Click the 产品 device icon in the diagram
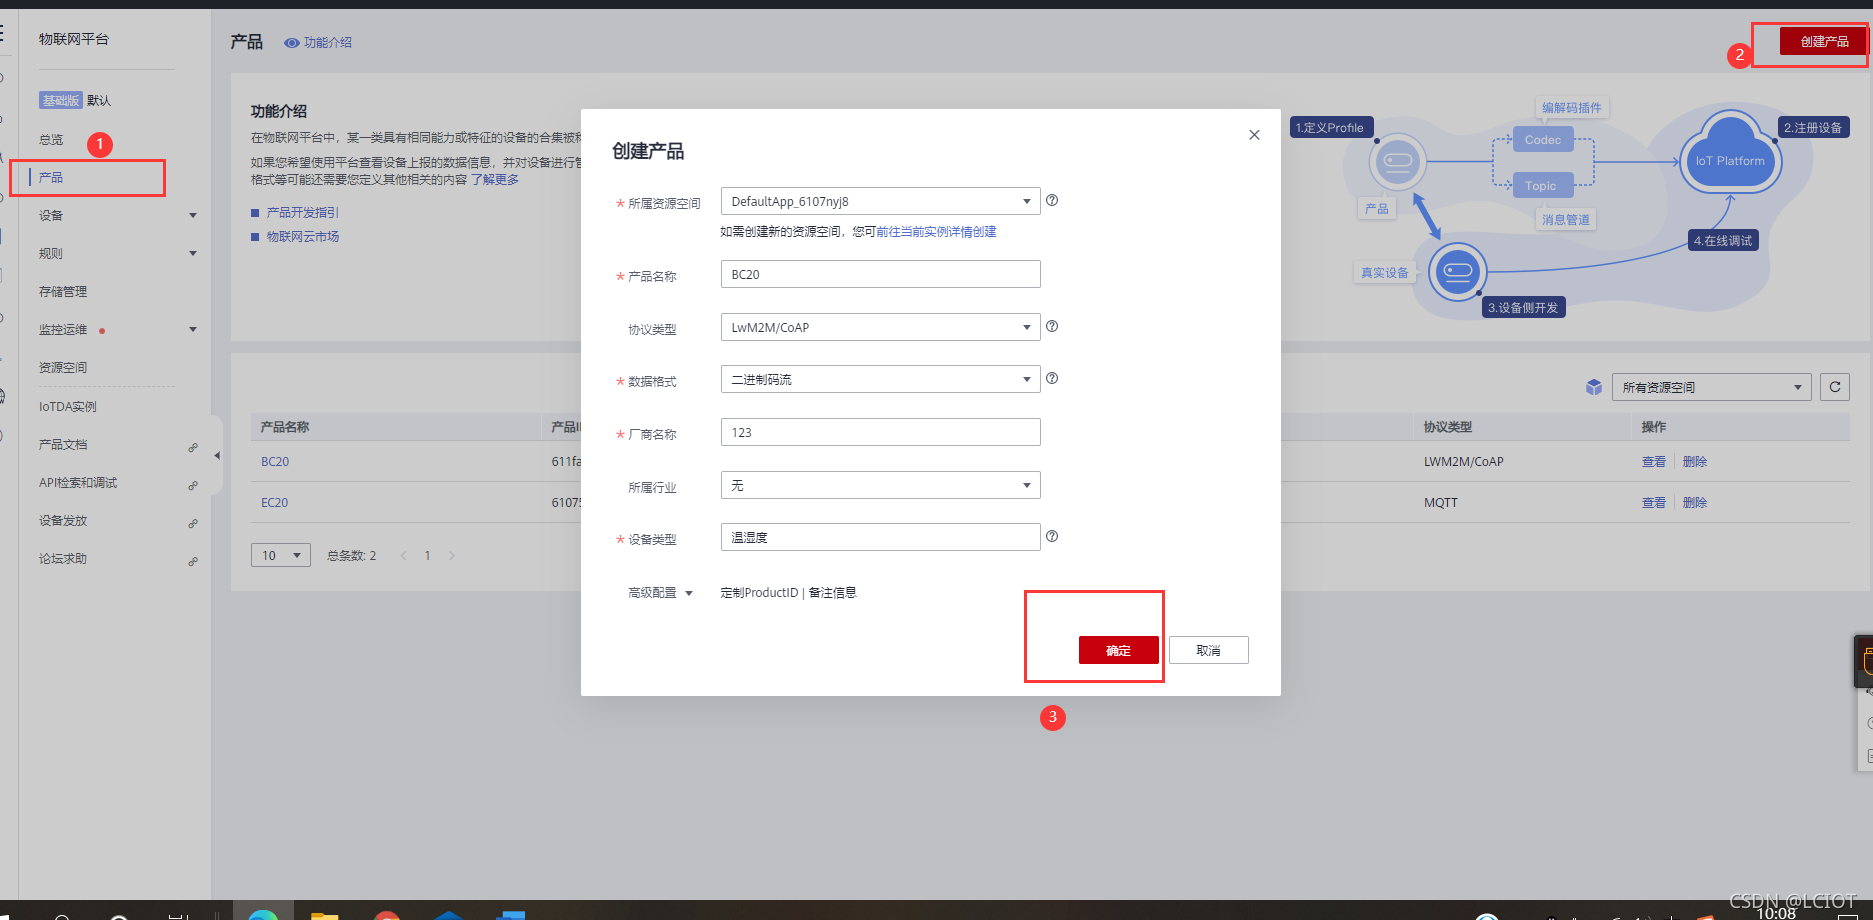The width and height of the screenshot is (1873, 920). pyautogui.click(x=1398, y=161)
